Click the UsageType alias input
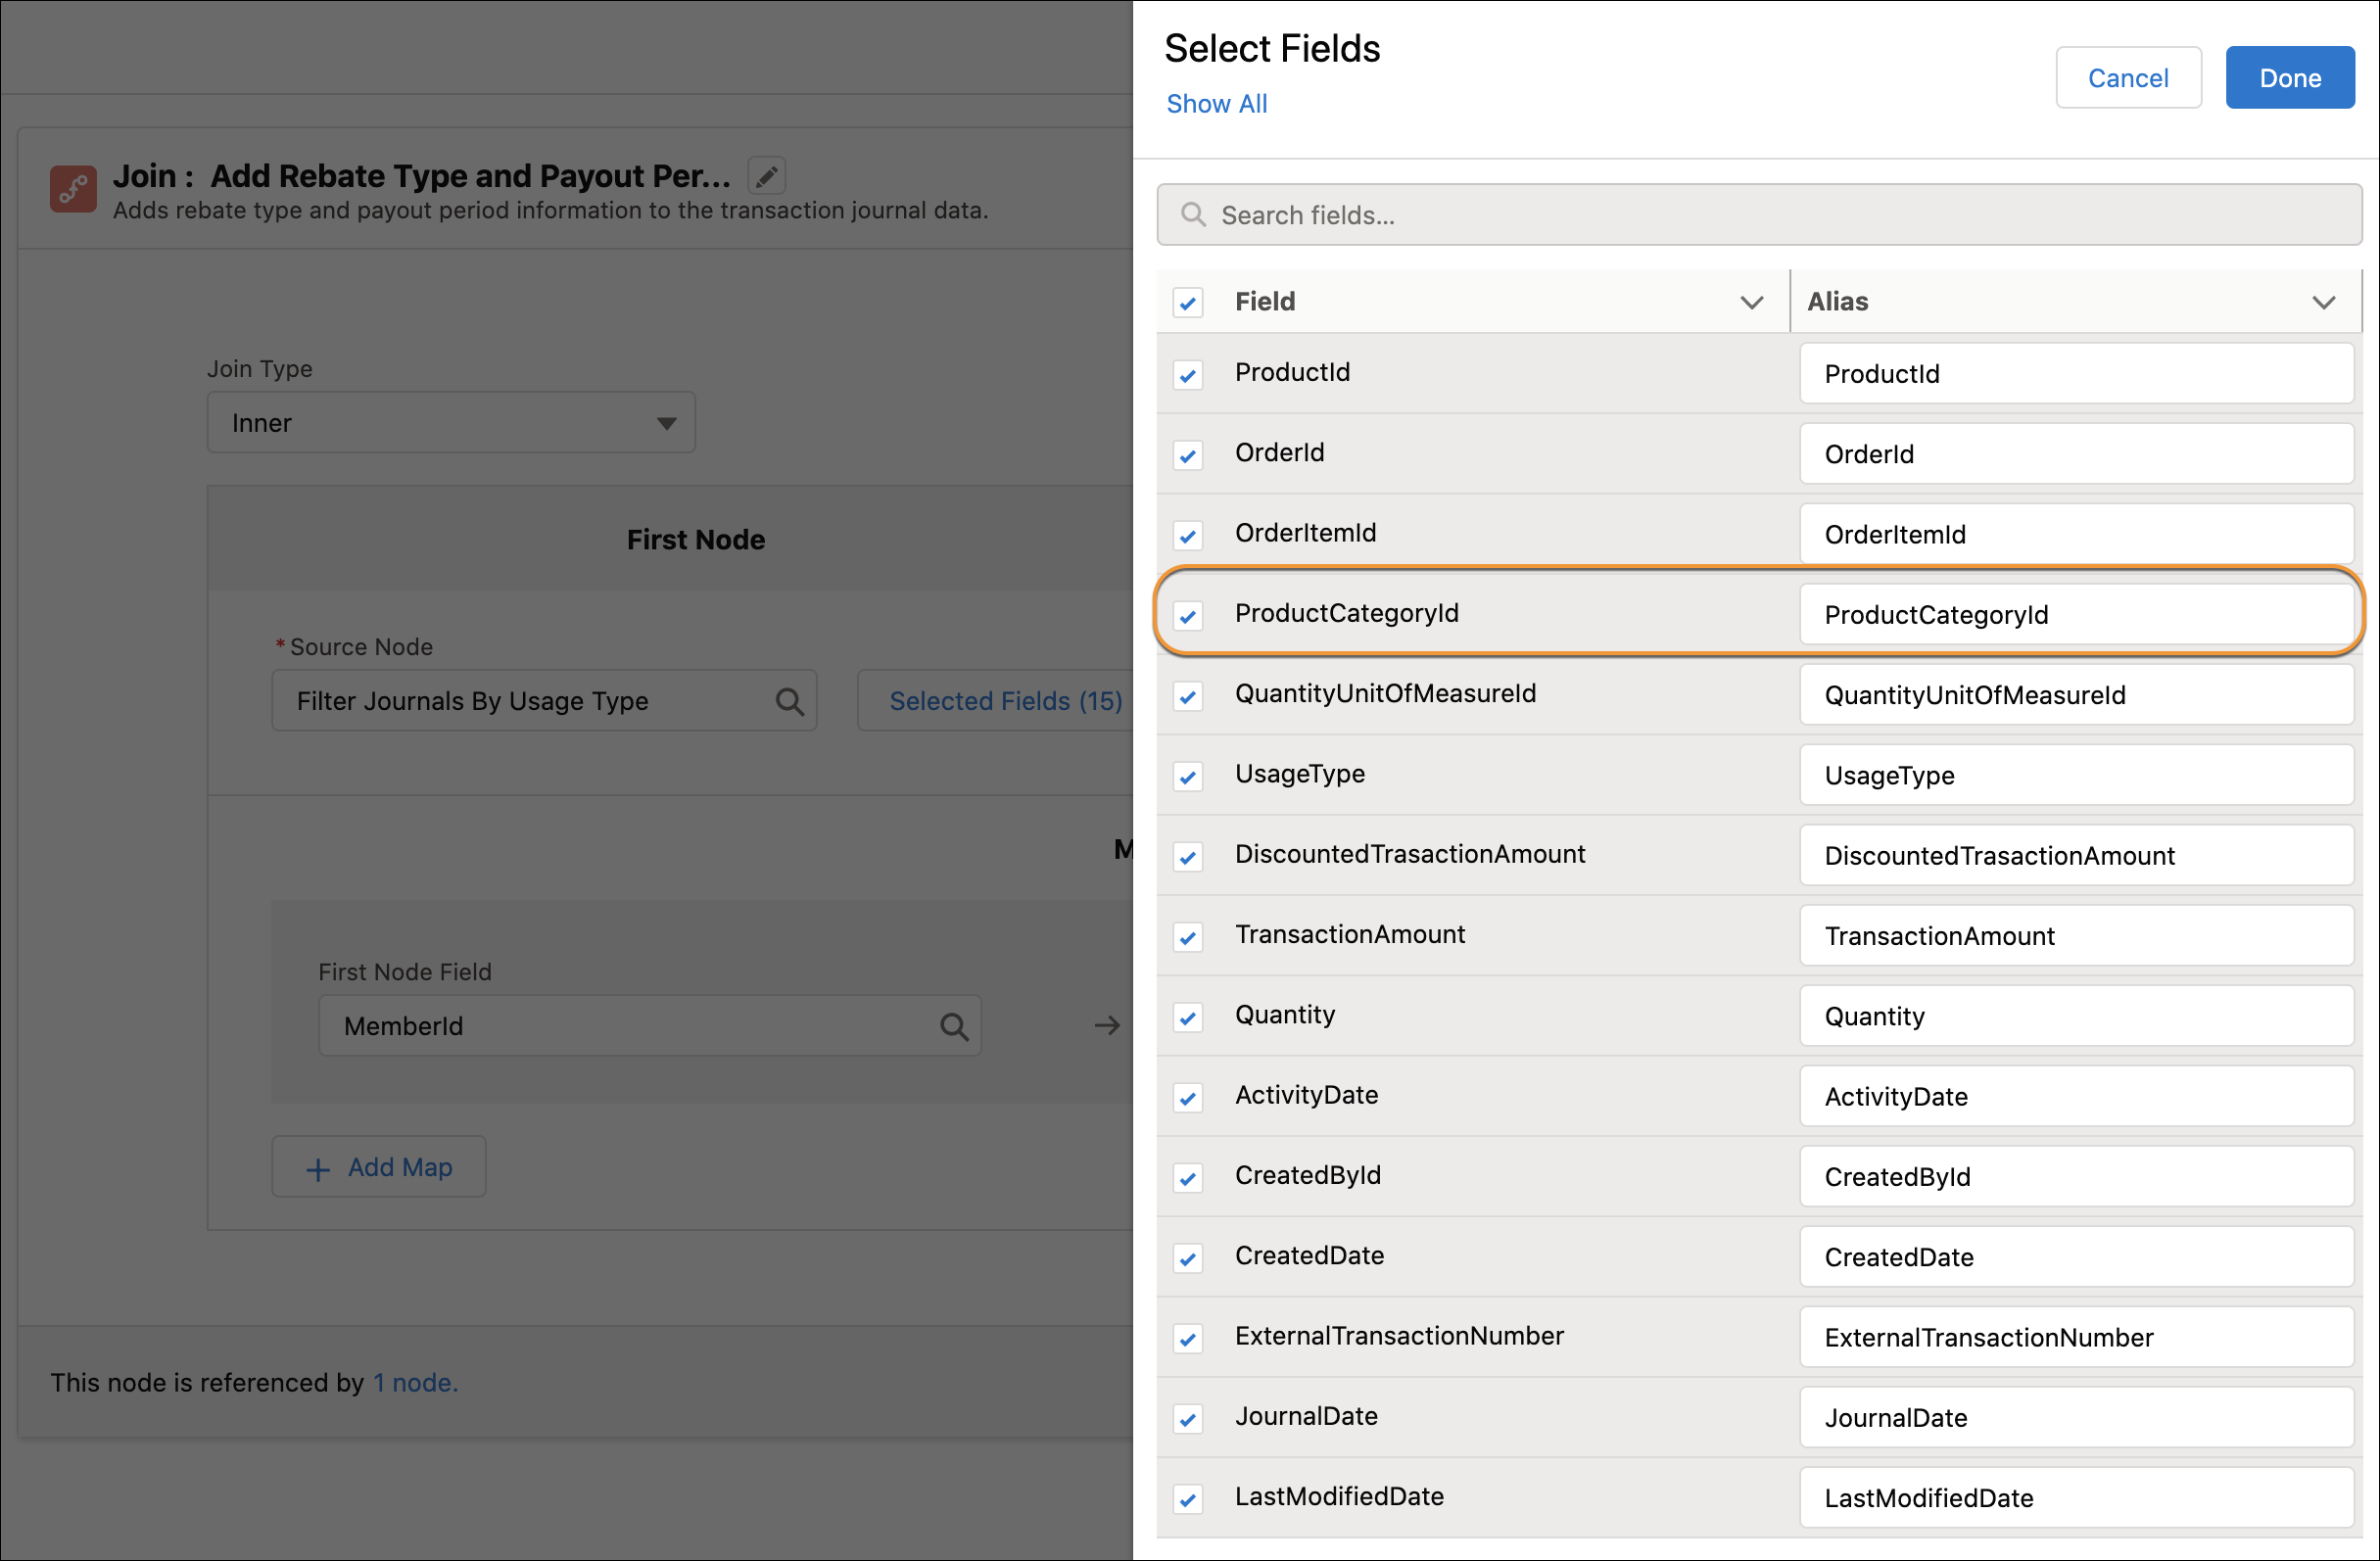The image size is (2380, 1561). (2076, 776)
